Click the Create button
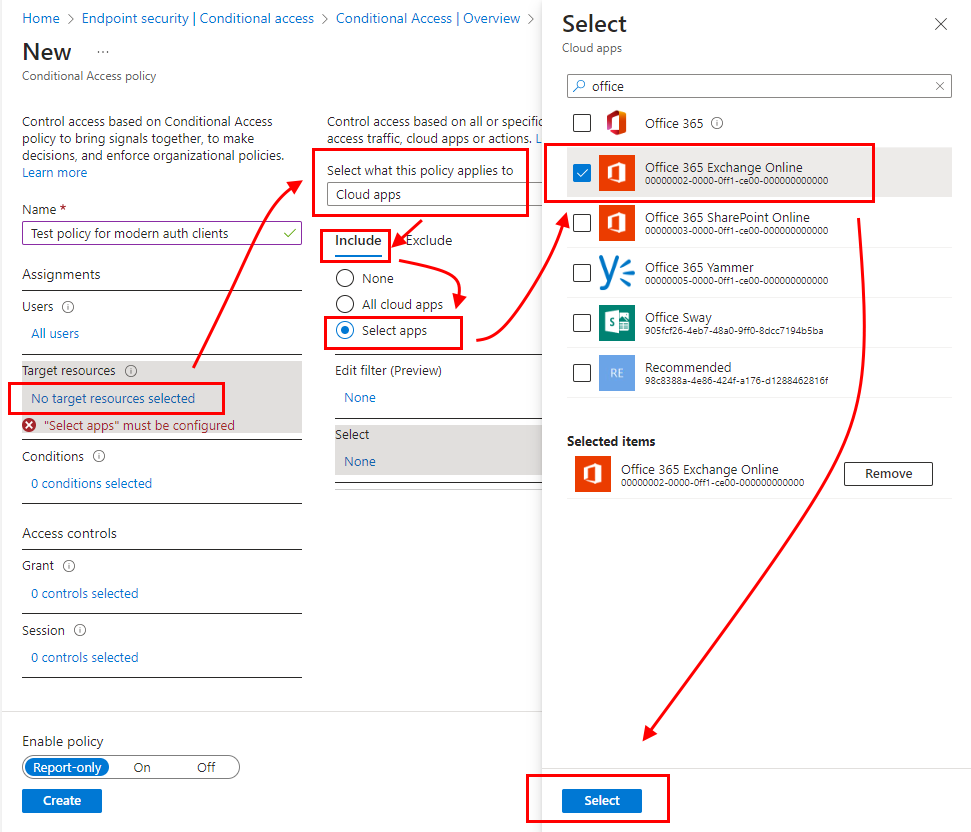This screenshot has width=971, height=832. [62, 800]
